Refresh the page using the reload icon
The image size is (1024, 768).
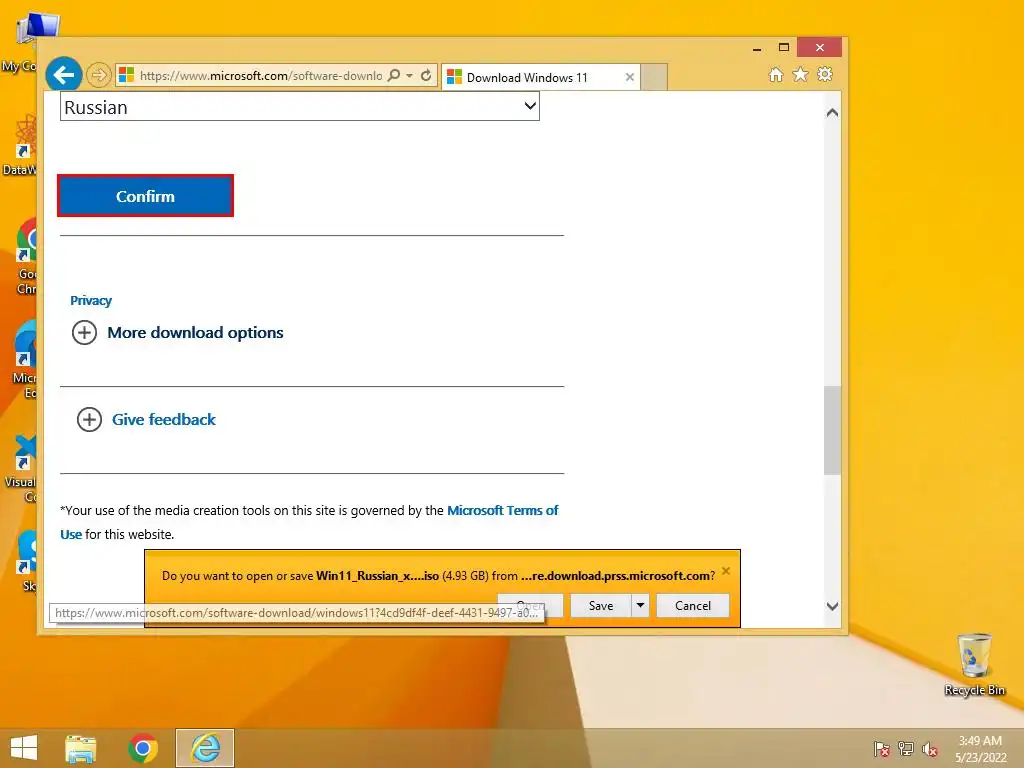[x=426, y=75]
